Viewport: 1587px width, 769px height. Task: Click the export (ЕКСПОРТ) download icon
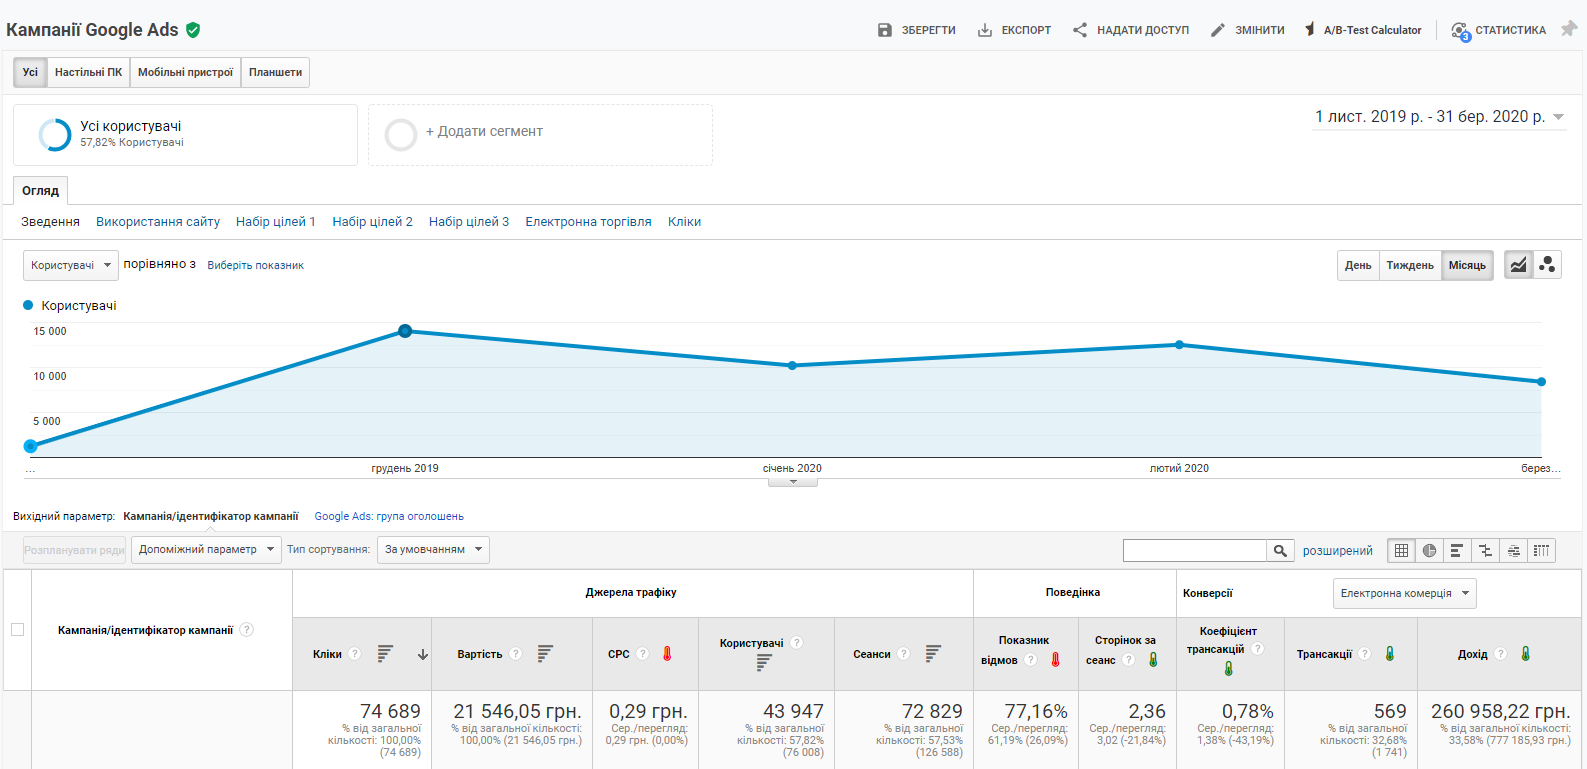[985, 30]
